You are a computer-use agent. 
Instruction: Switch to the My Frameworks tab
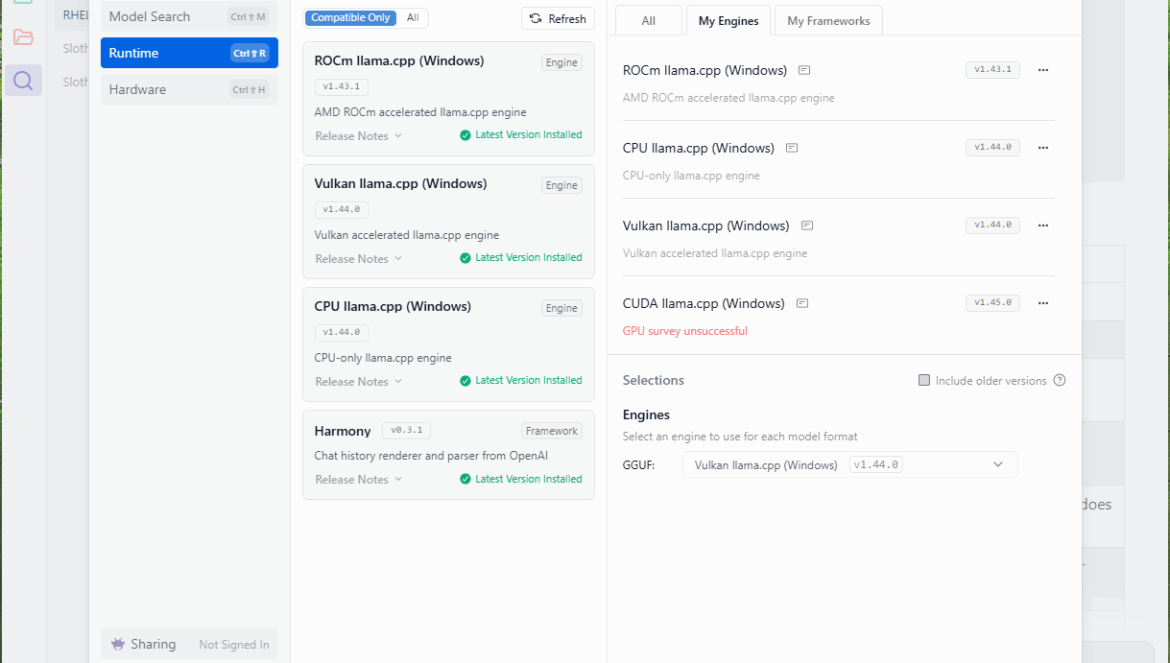pos(828,21)
